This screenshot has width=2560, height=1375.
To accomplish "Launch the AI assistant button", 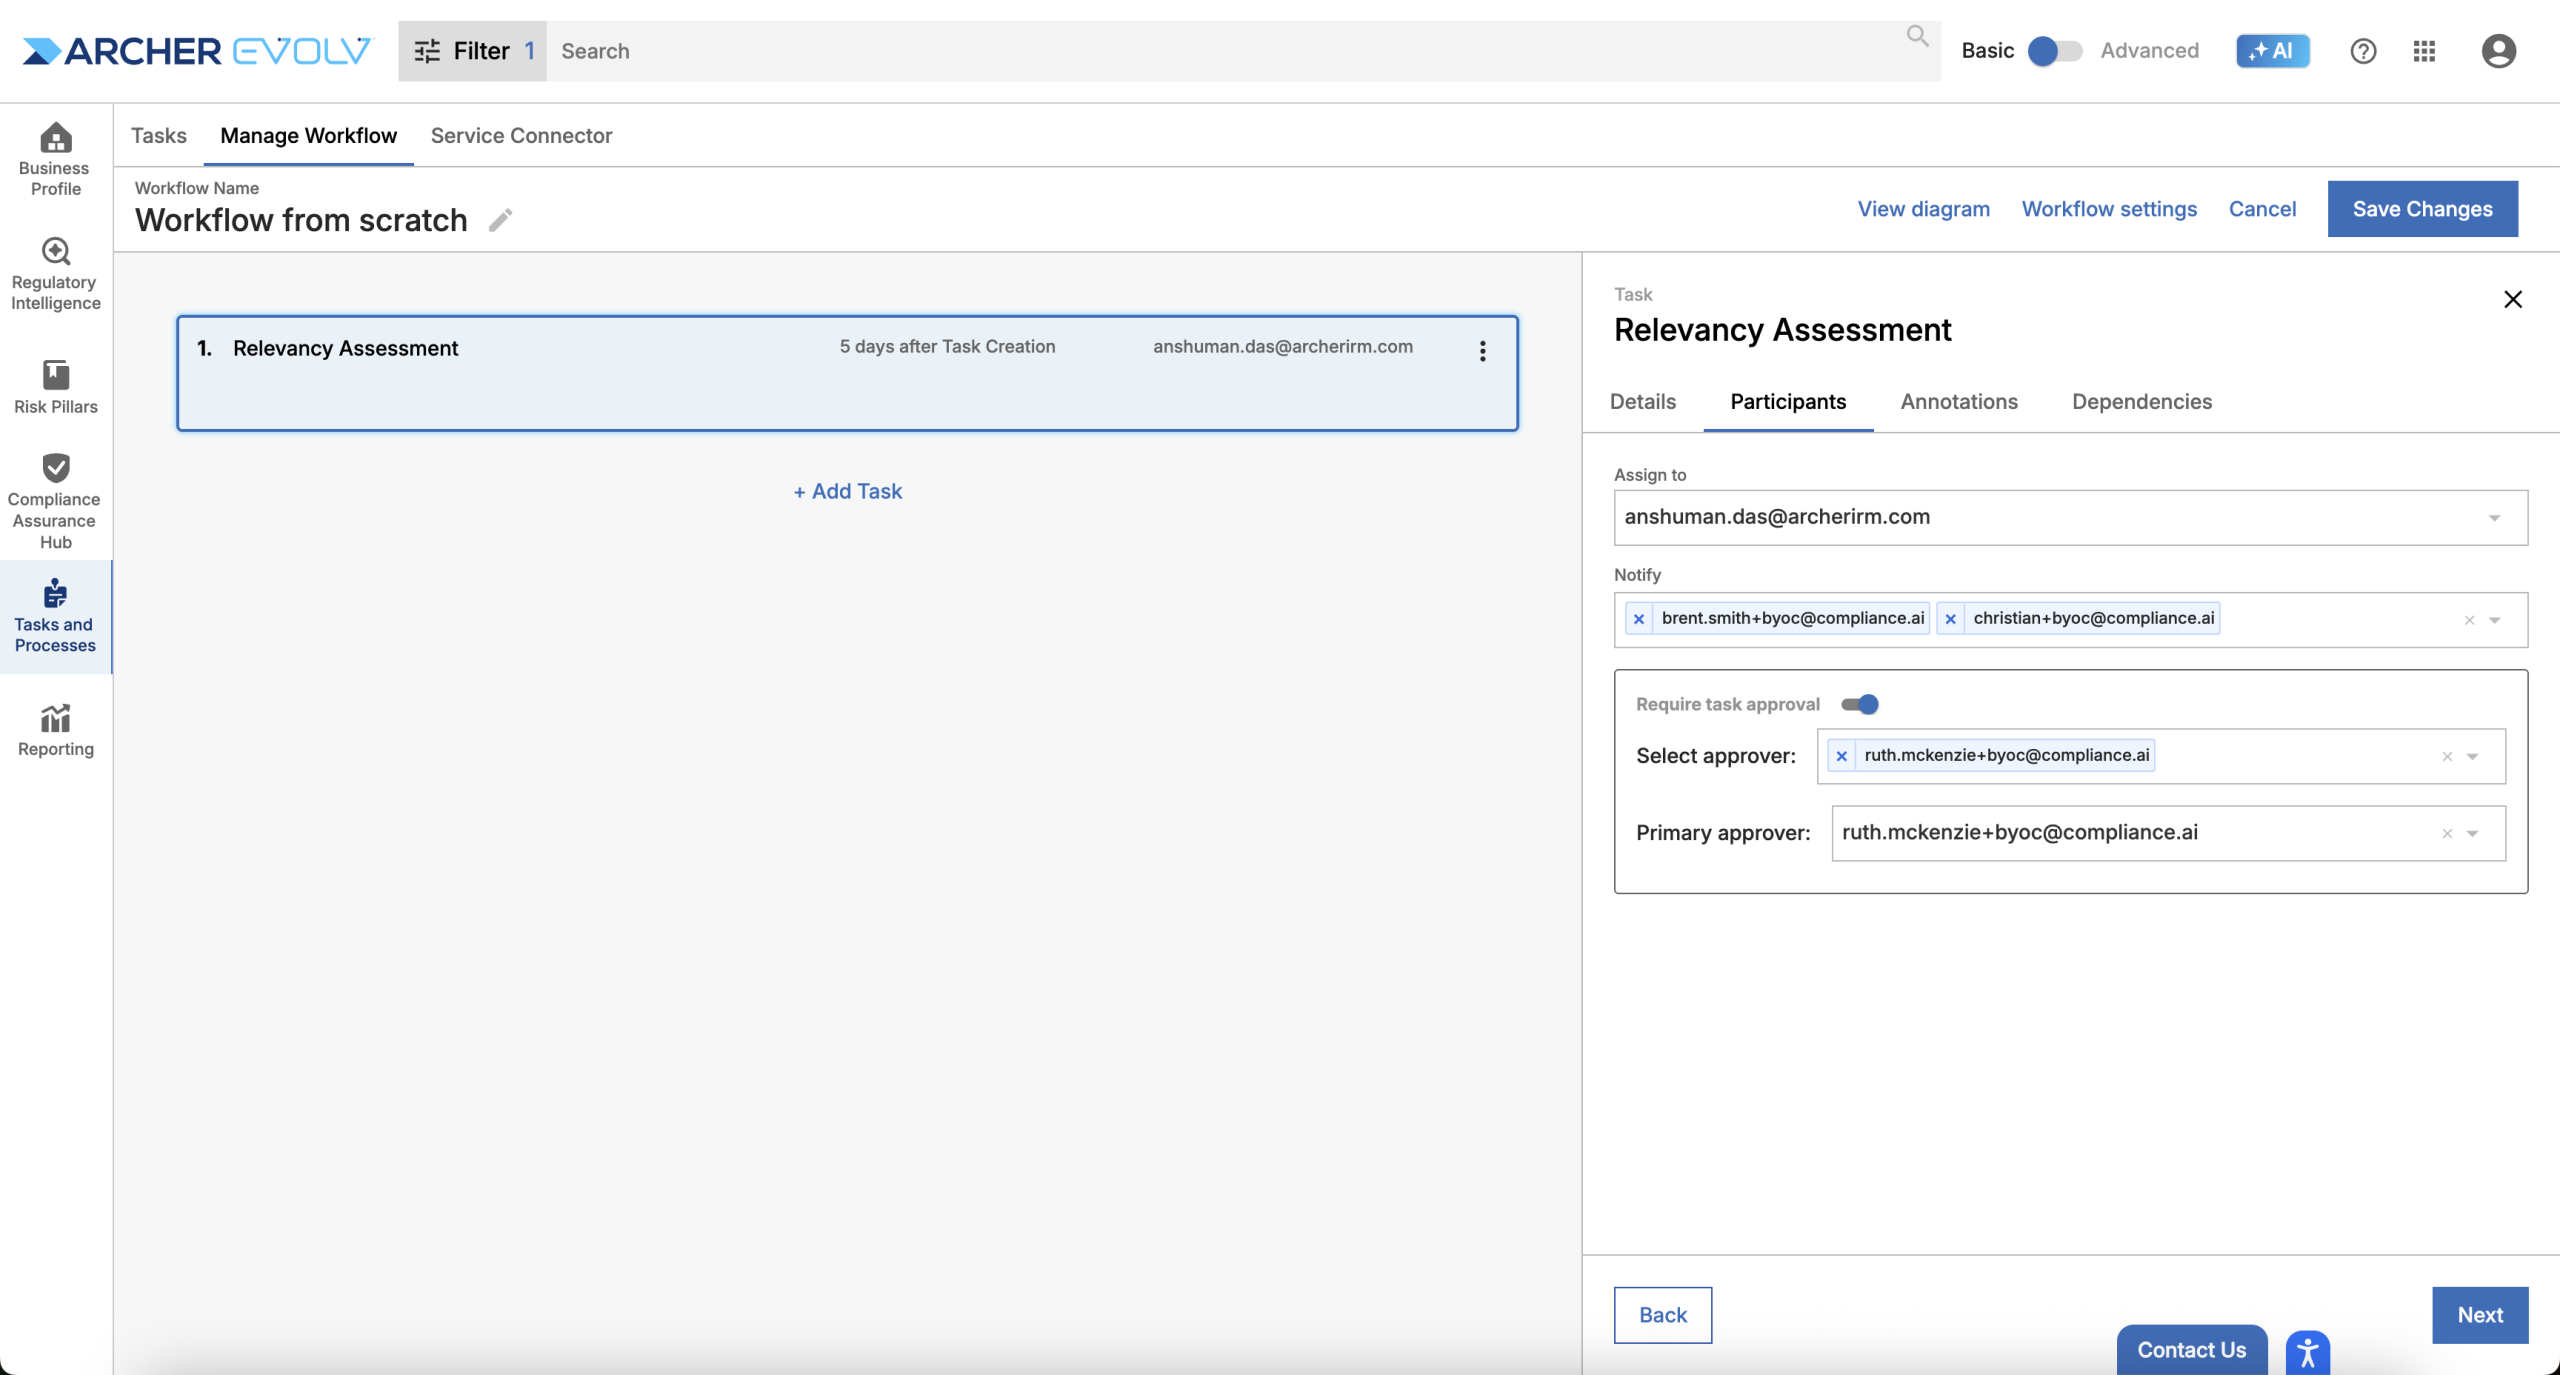I will tap(2272, 51).
